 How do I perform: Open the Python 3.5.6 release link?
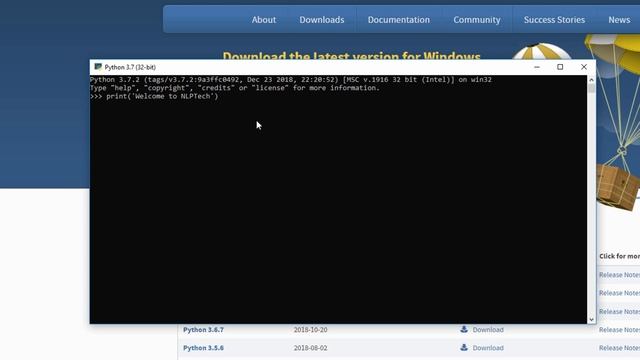click(203, 348)
